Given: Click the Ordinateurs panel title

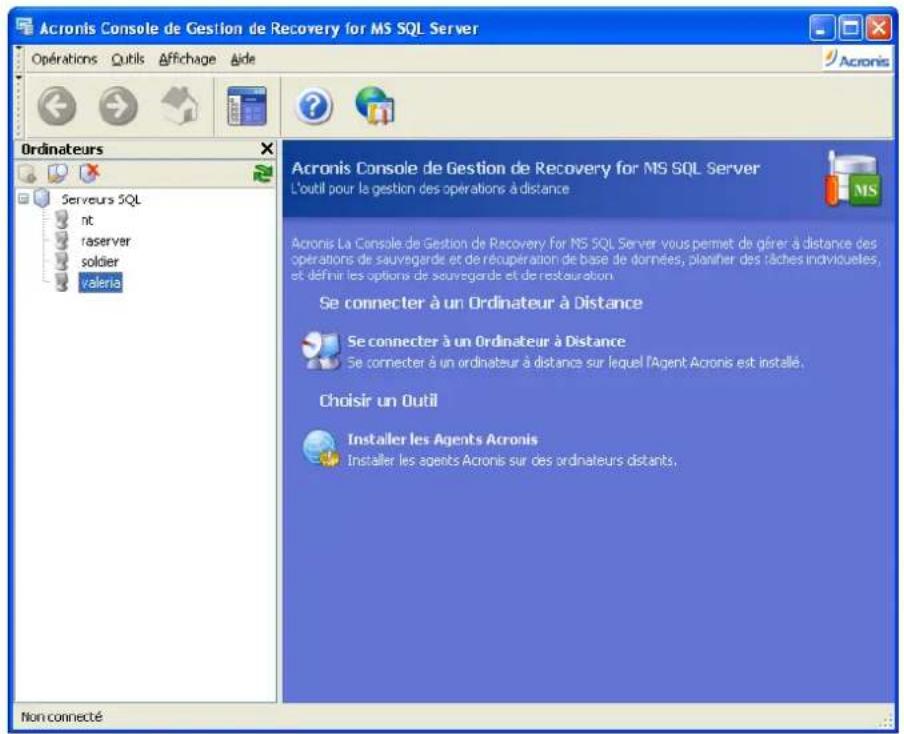Looking at the screenshot, I should 62,149.
